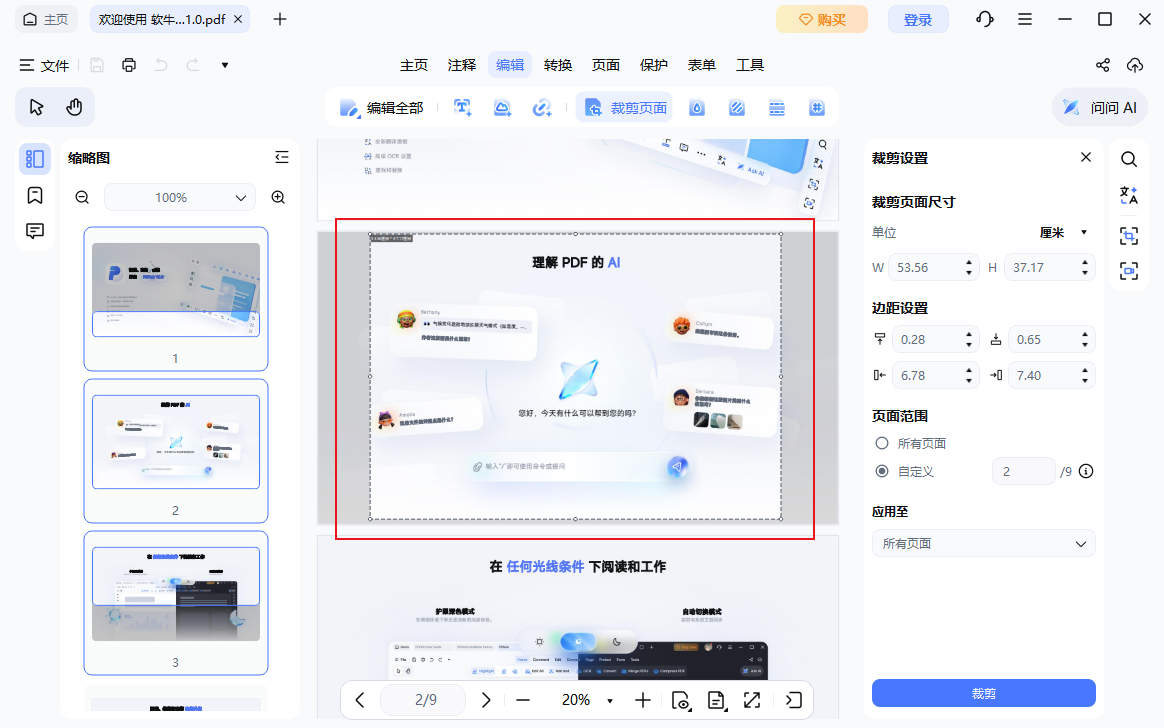
Task: Close the 裁剪设置 panel
Action: tap(1086, 157)
